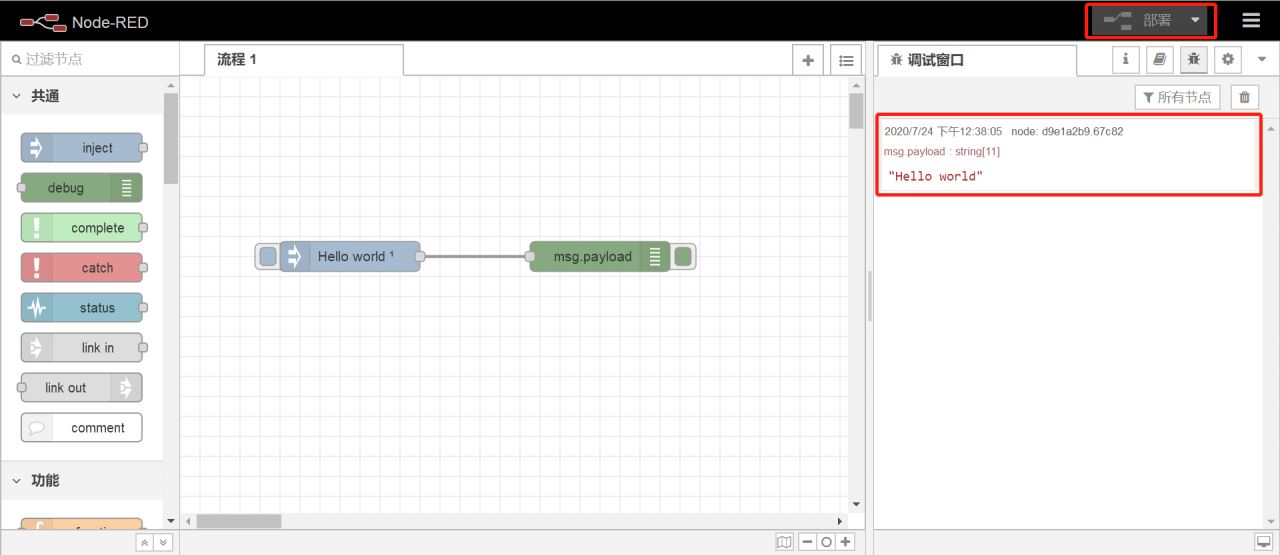Image resolution: width=1280 pixels, height=555 pixels.
Task: Select the complete node in palette
Action: pos(82,228)
